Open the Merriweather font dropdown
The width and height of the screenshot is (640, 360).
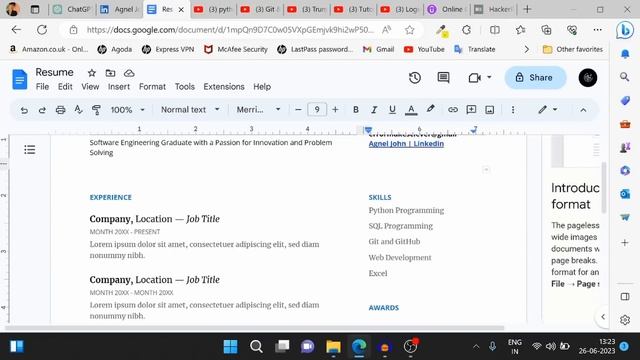coord(258,109)
